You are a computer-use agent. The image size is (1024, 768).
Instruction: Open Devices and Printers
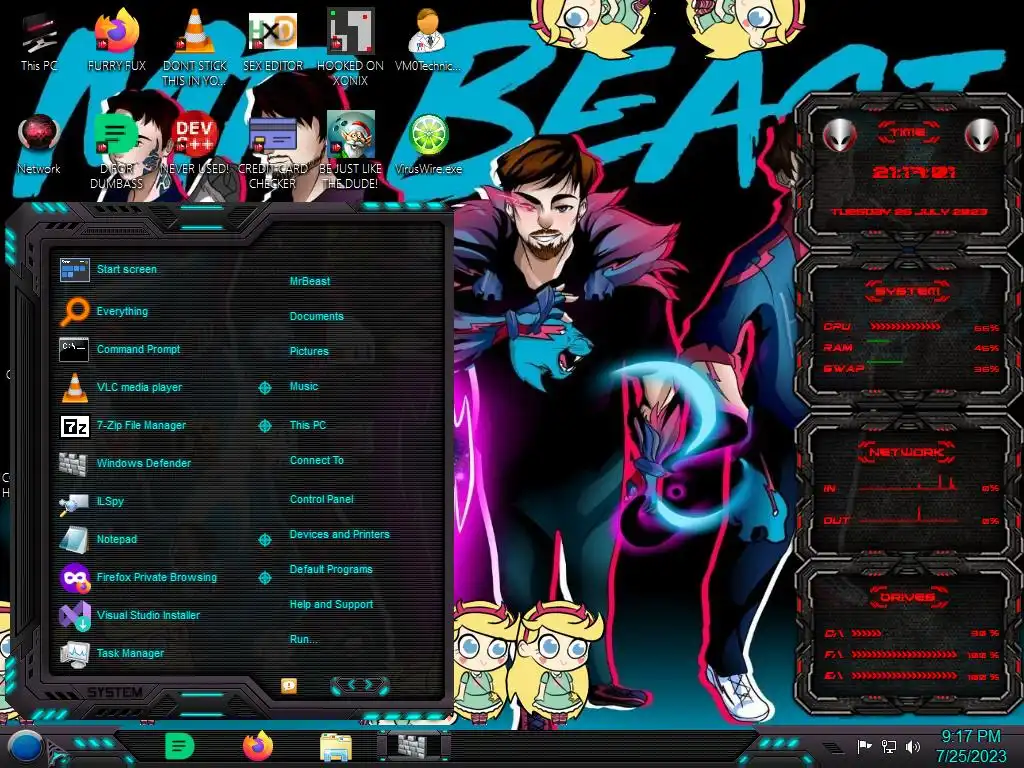(339, 534)
